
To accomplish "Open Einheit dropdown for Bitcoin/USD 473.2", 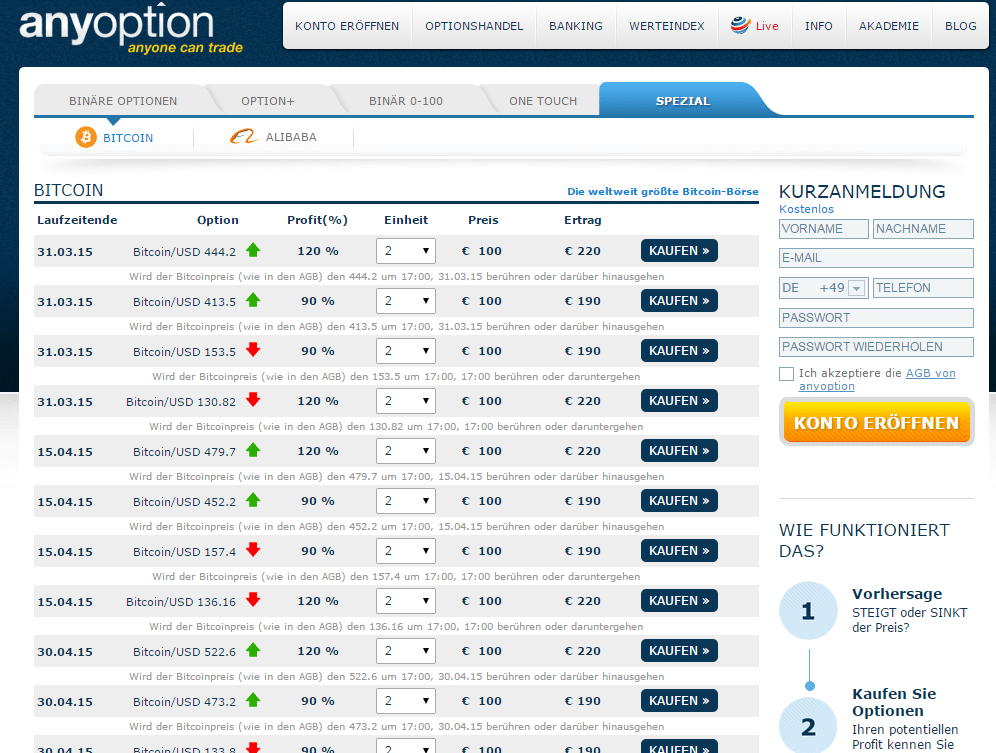I will point(406,702).
